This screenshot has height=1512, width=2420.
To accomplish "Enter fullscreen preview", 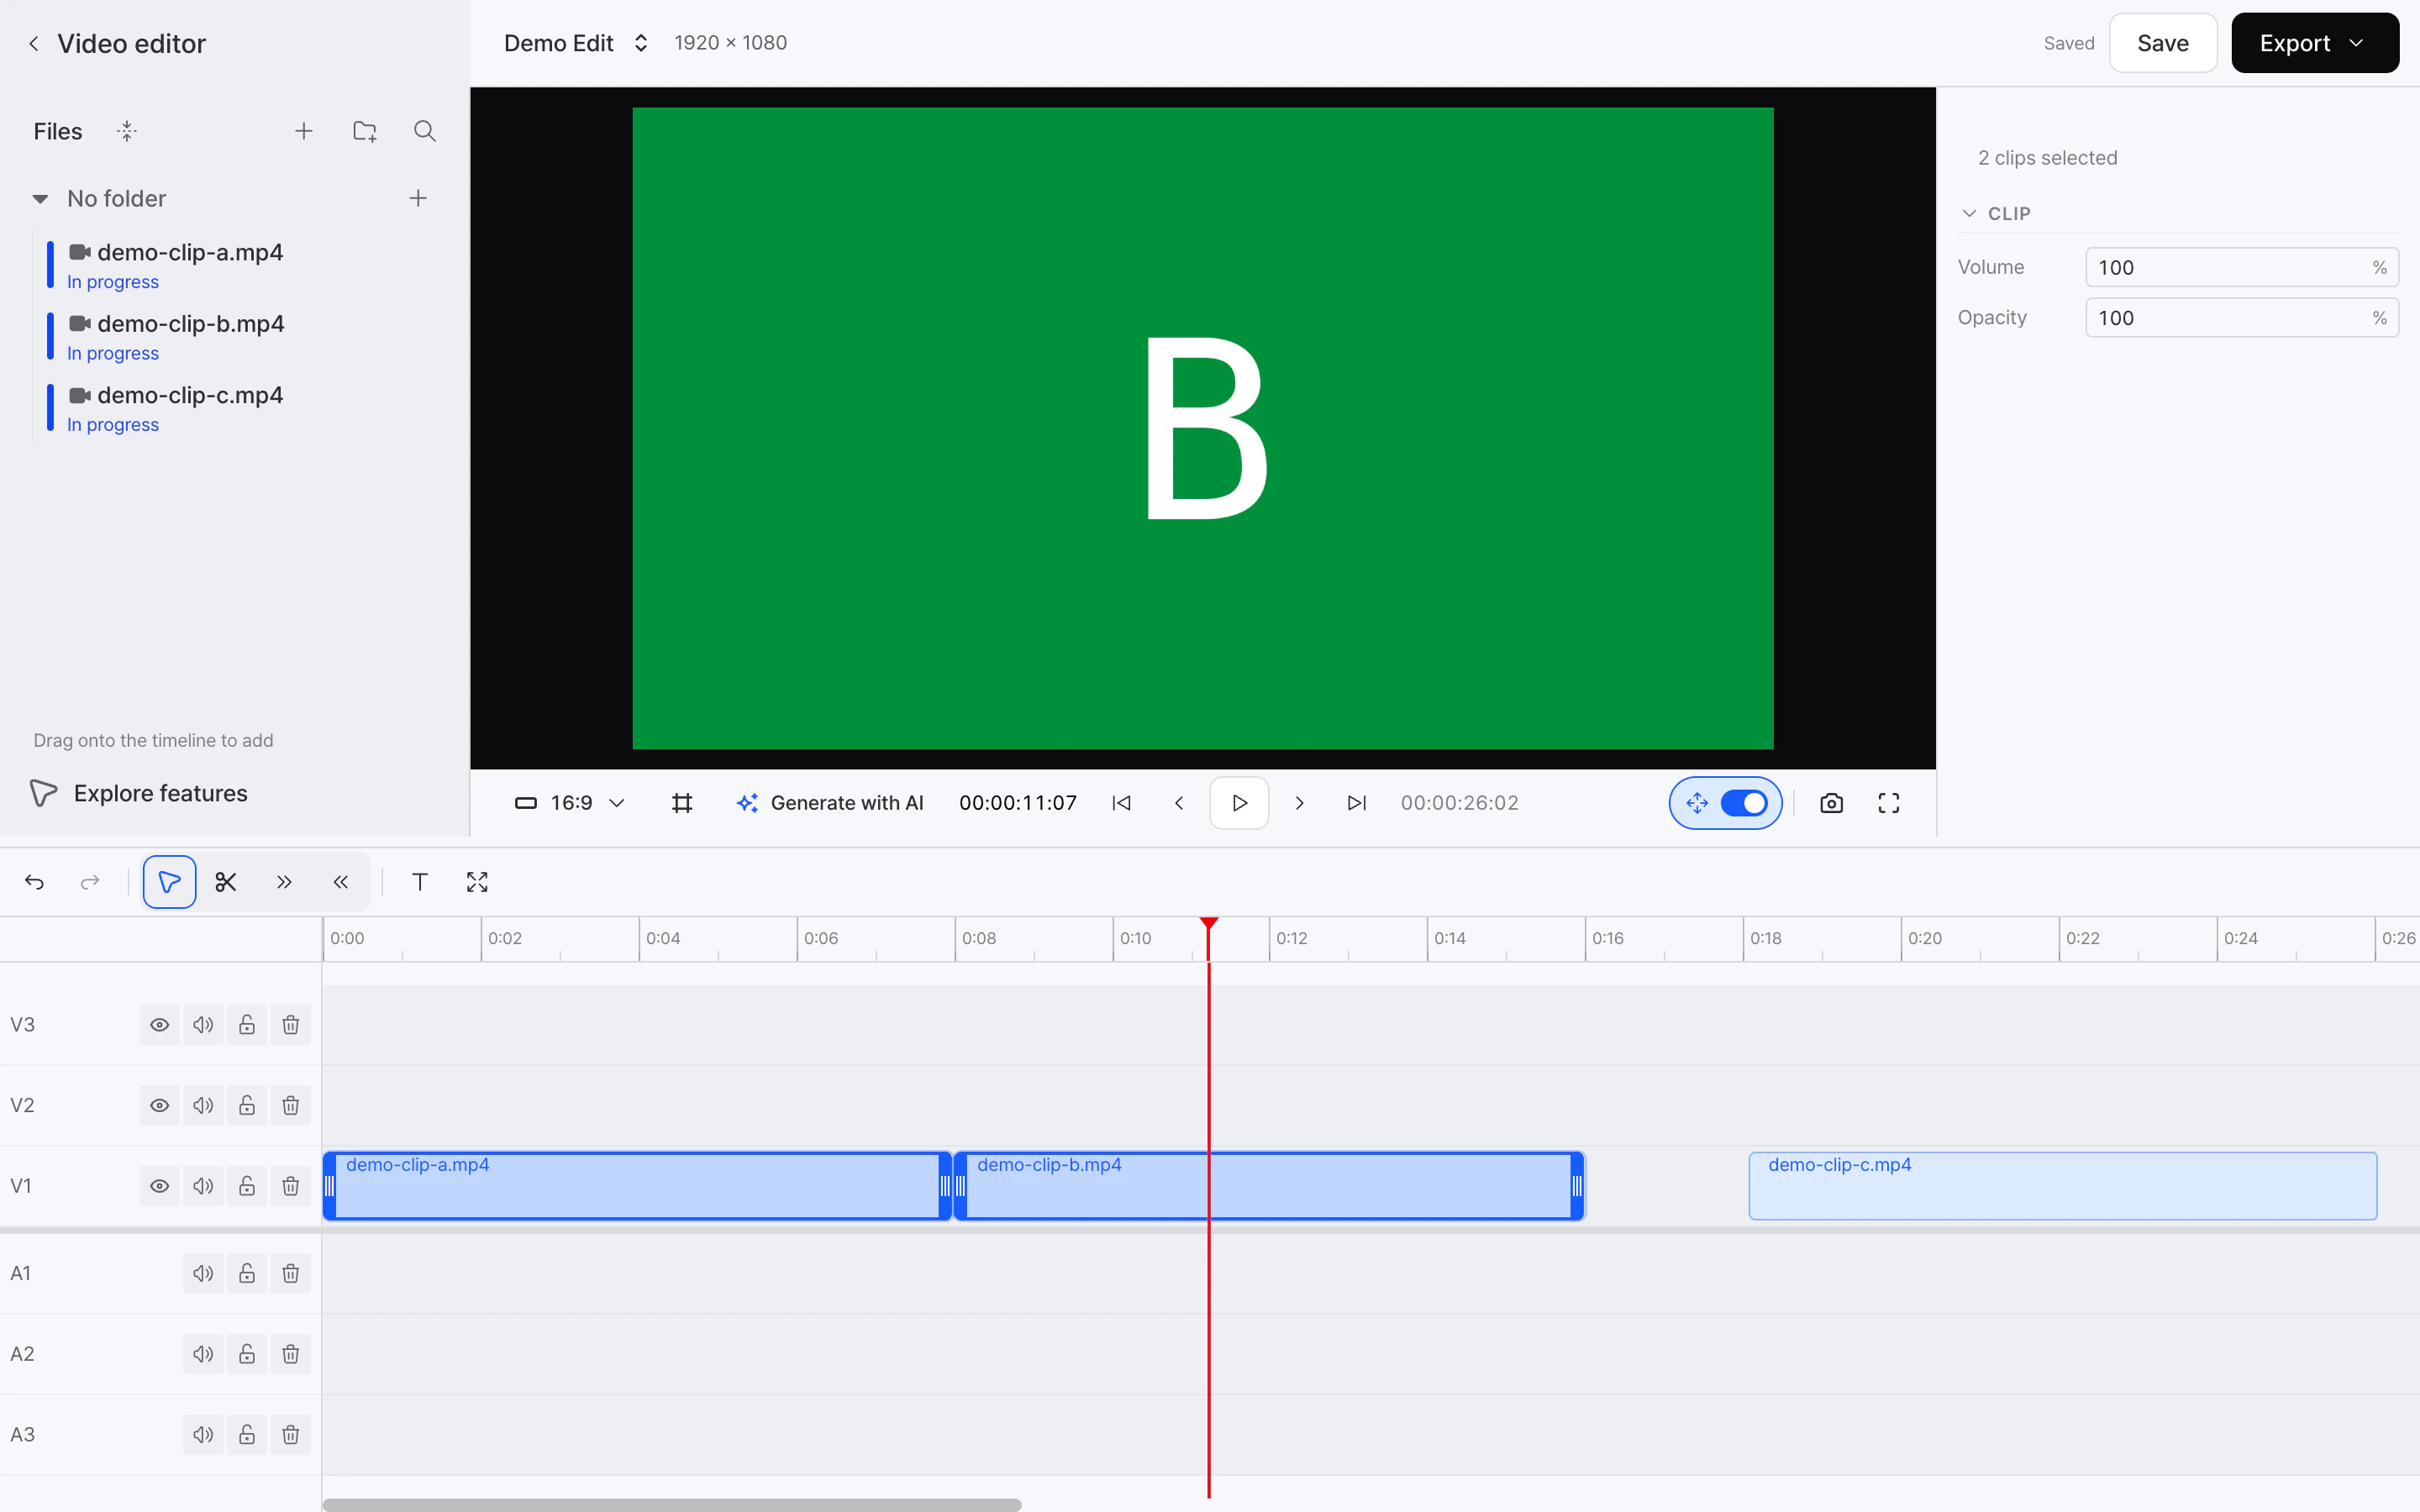I will 1888,803.
